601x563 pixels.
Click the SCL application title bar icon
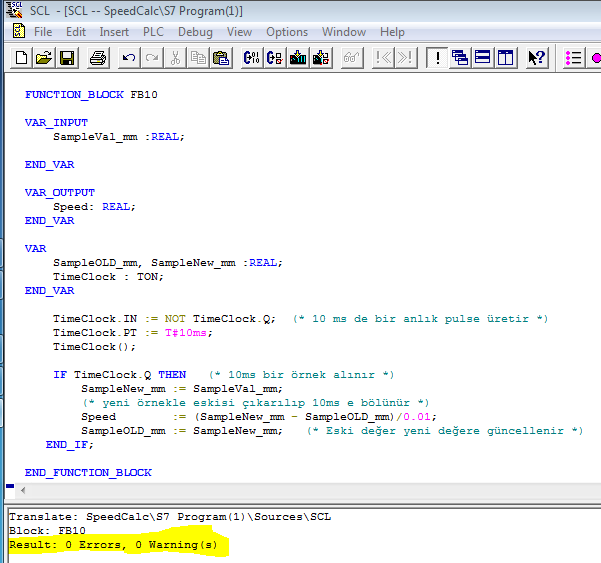click(x=14, y=10)
